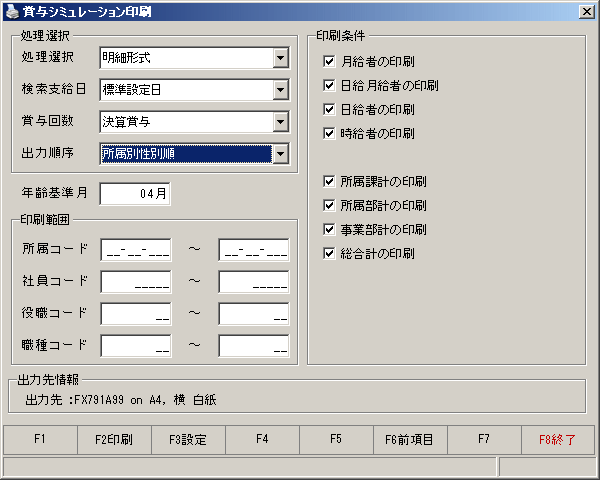
Task: Click the F4 function button
Action: point(262,439)
